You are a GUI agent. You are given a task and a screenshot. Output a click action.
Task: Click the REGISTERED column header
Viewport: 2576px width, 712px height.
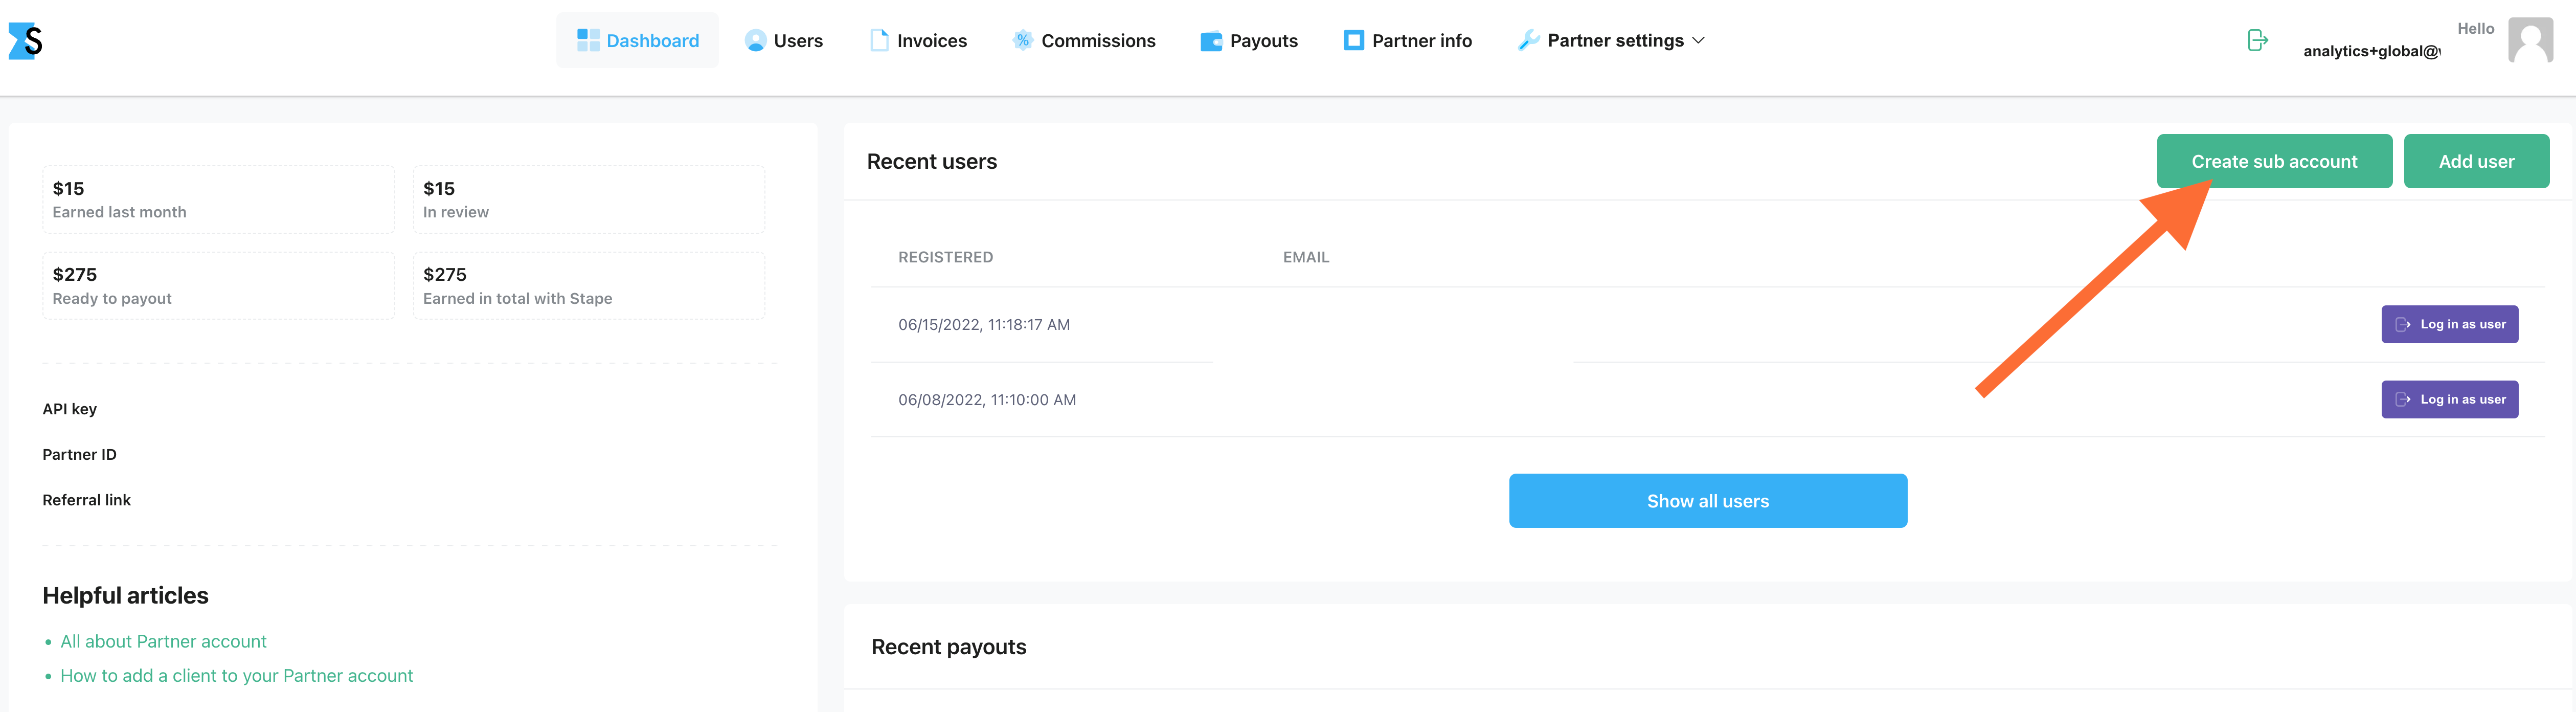pyautogui.click(x=945, y=257)
